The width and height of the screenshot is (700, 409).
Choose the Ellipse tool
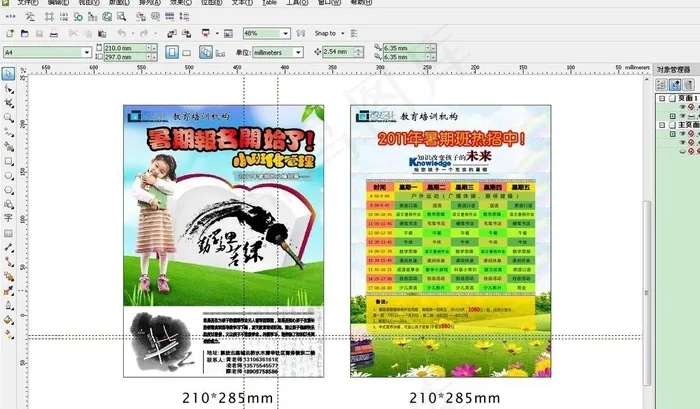click(8, 174)
